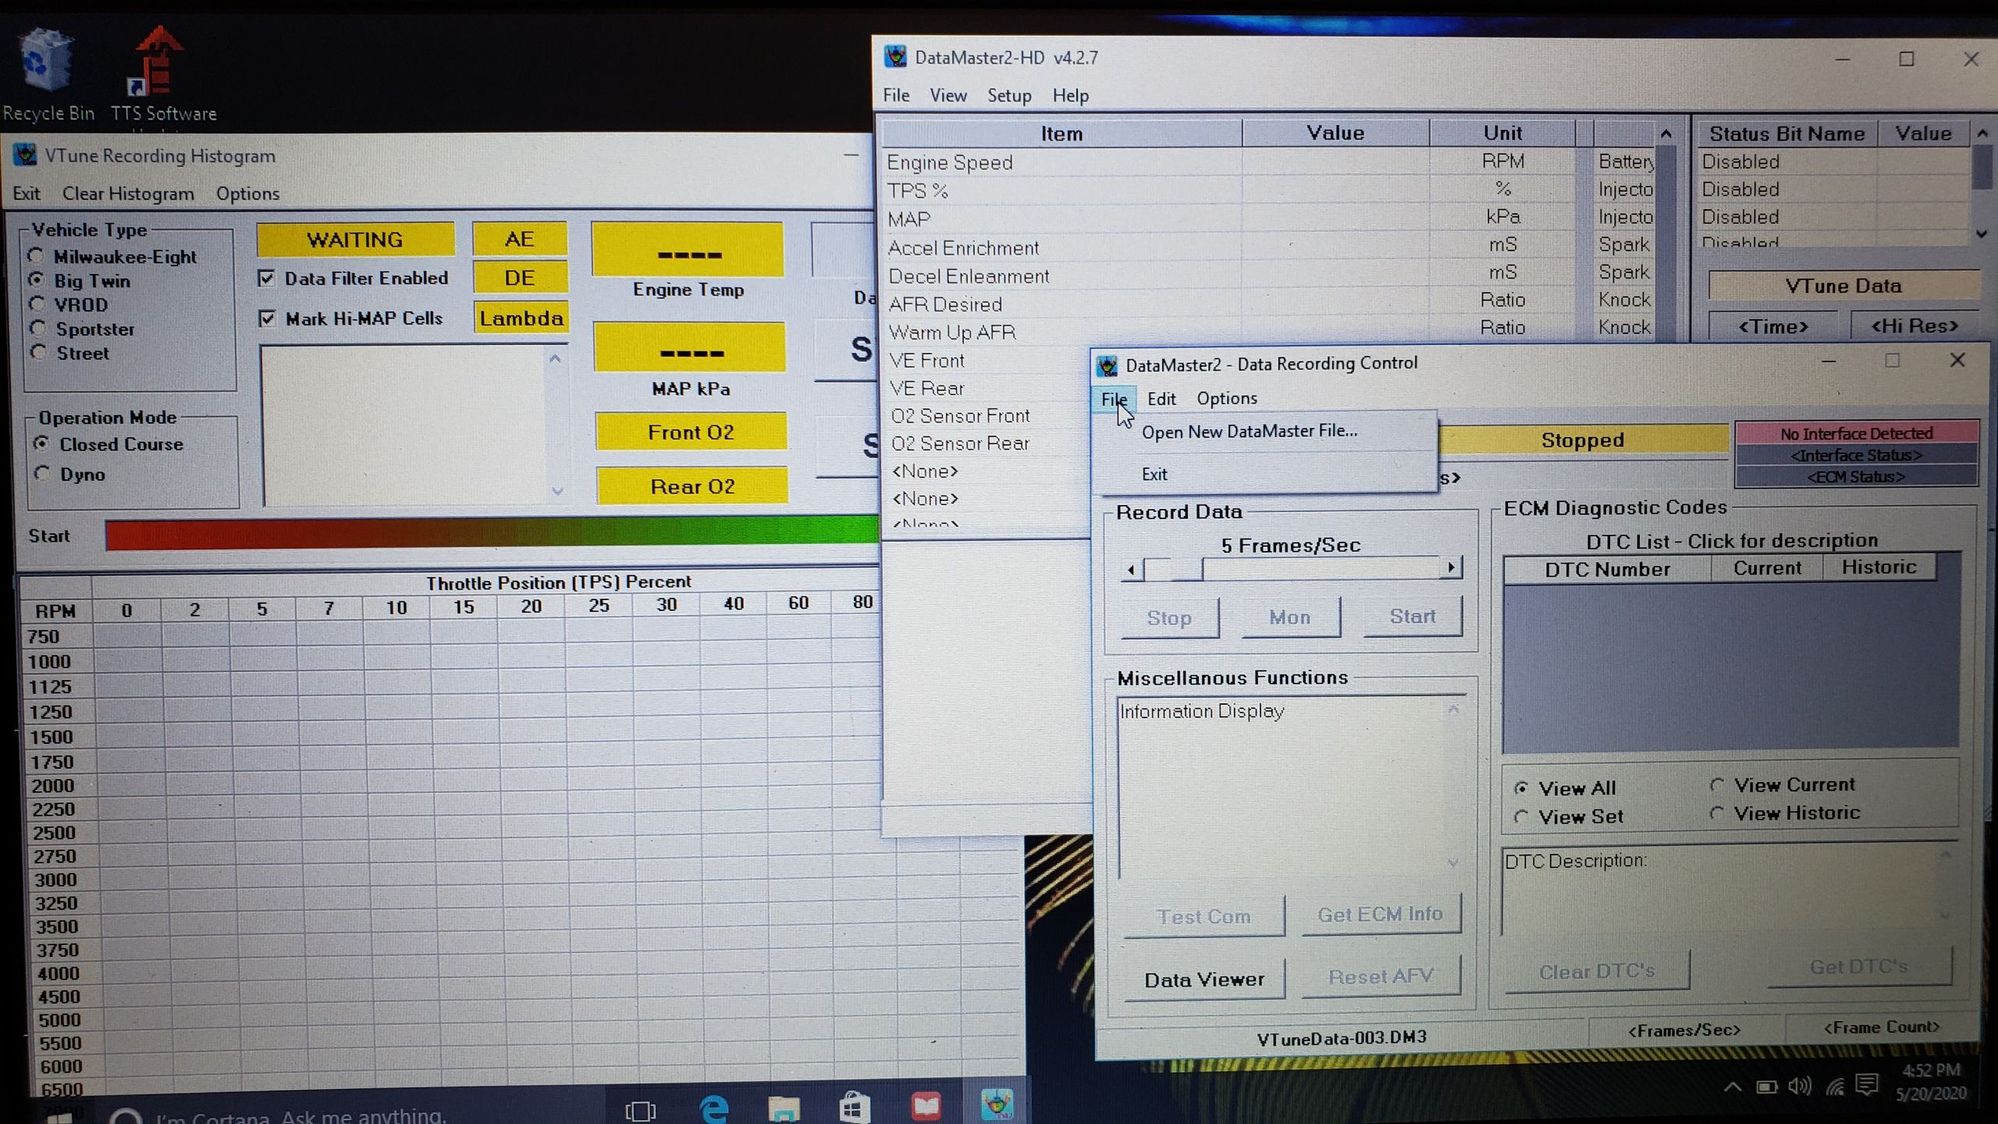The height and width of the screenshot is (1124, 1998).
Task: Uncheck Data Filter Enabled checkbox
Action: click(267, 278)
